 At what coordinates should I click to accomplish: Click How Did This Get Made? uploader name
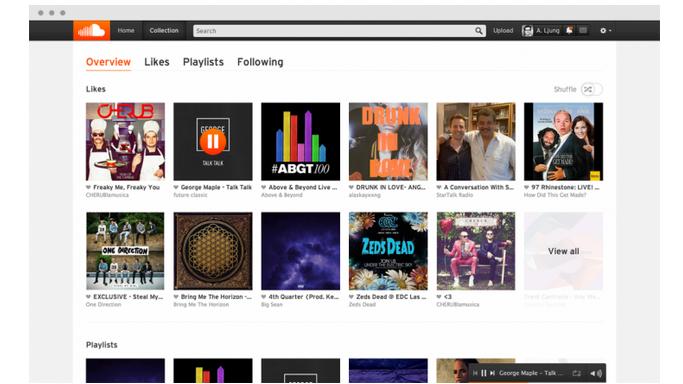555,195
